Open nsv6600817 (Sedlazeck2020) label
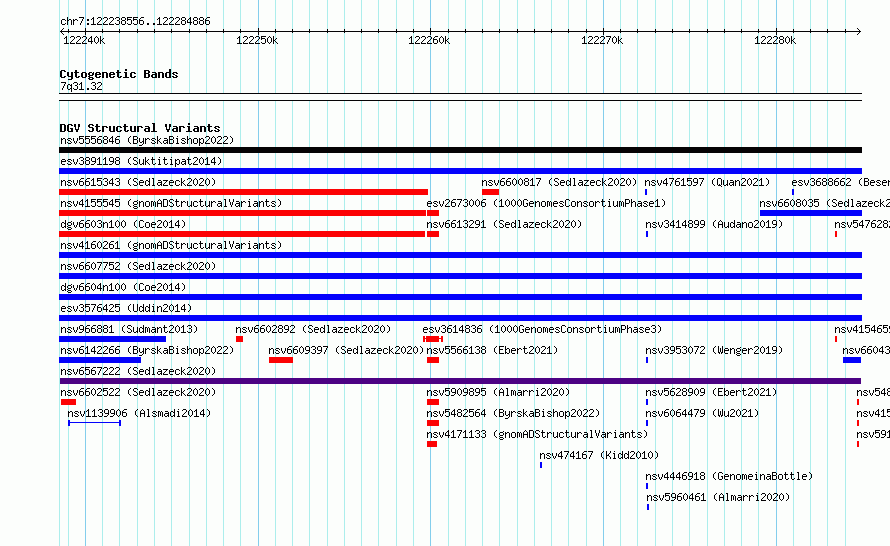The width and height of the screenshot is (890, 546). click(559, 182)
